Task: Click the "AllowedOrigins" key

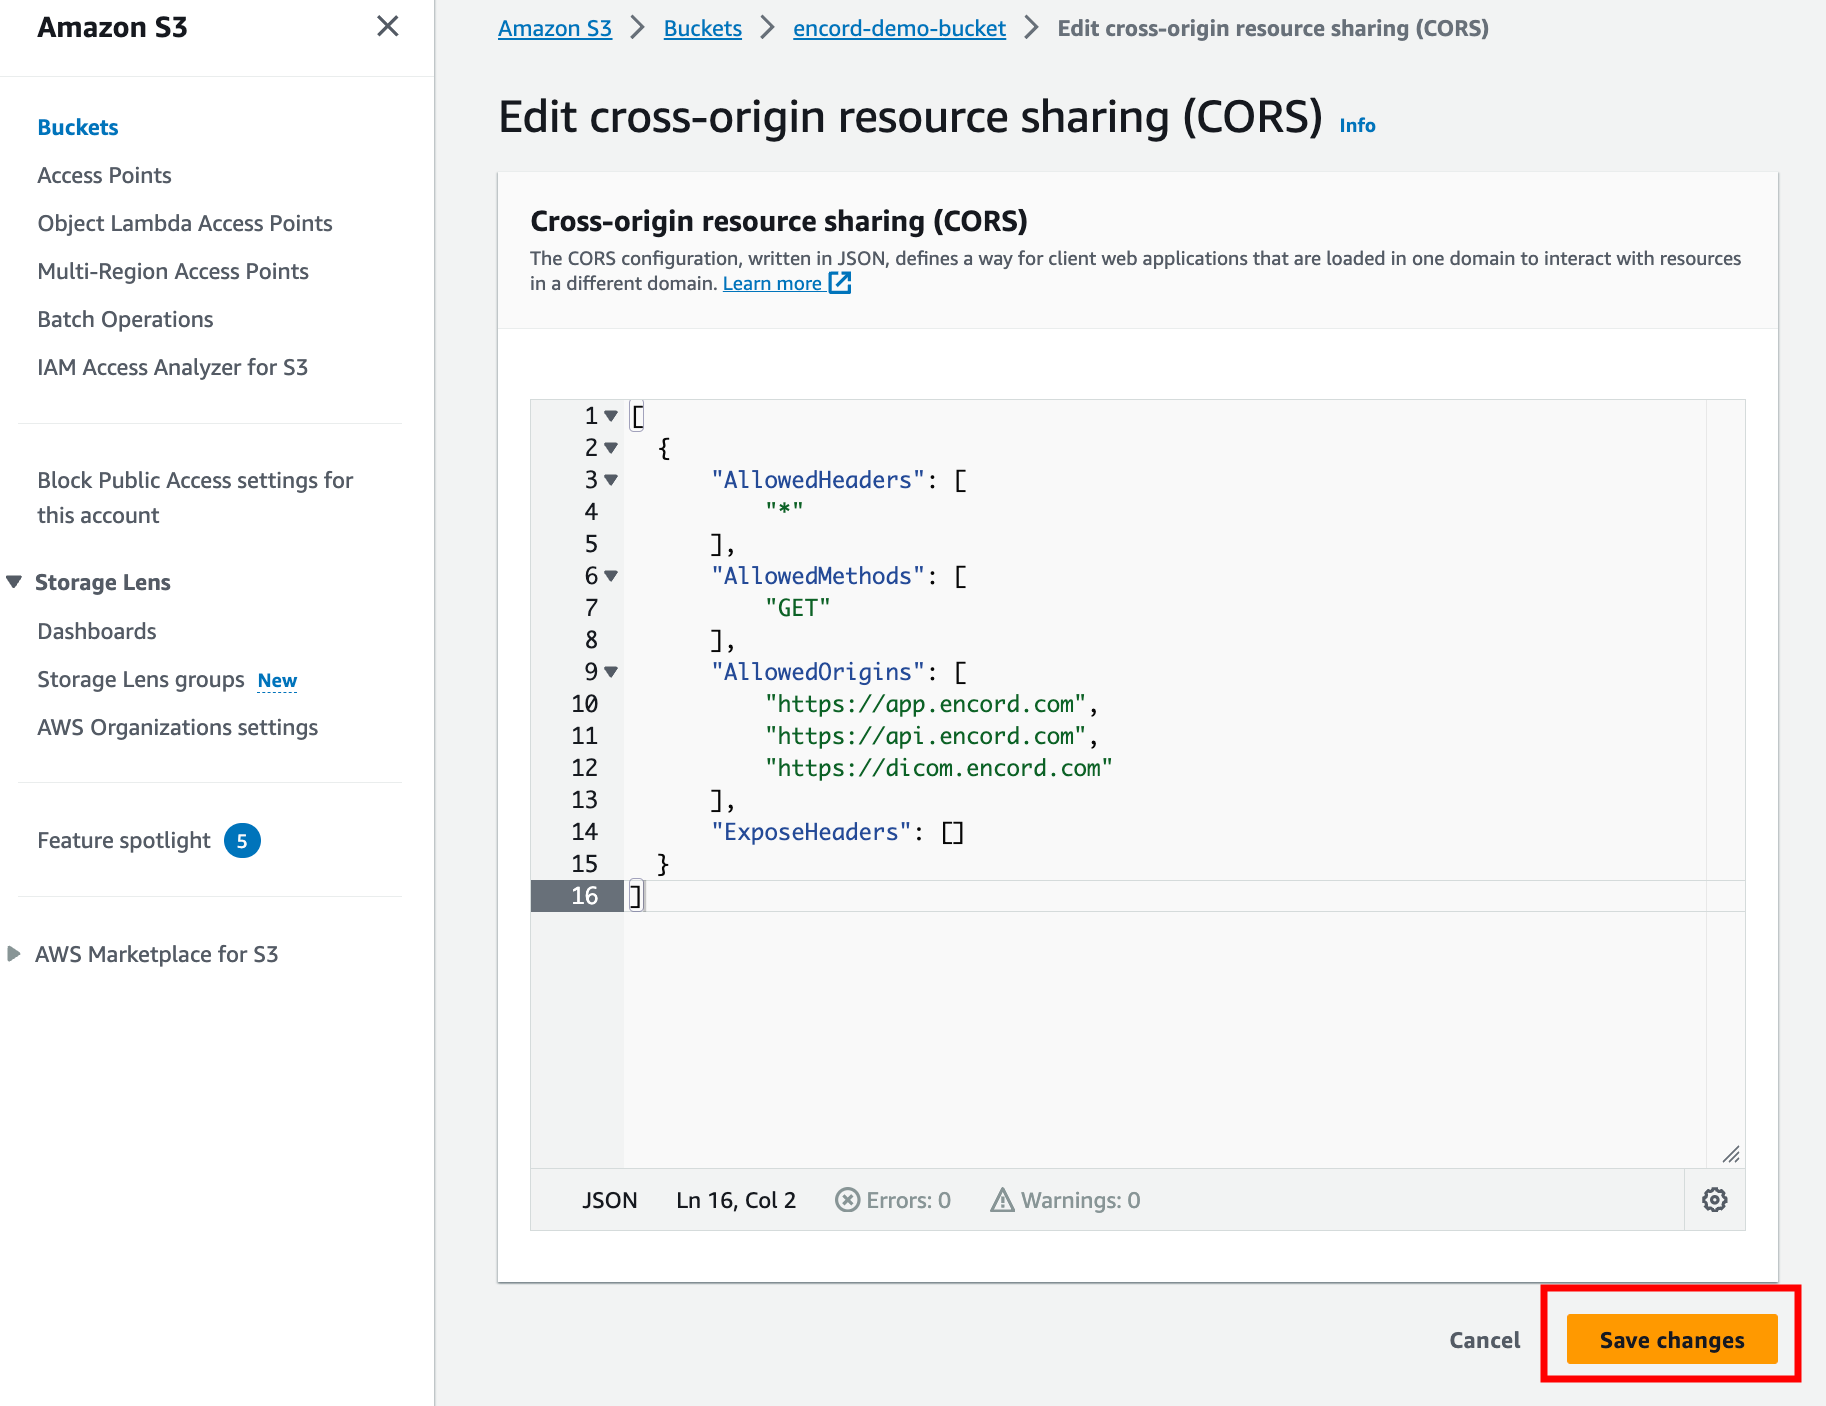Action: point(818,672)
